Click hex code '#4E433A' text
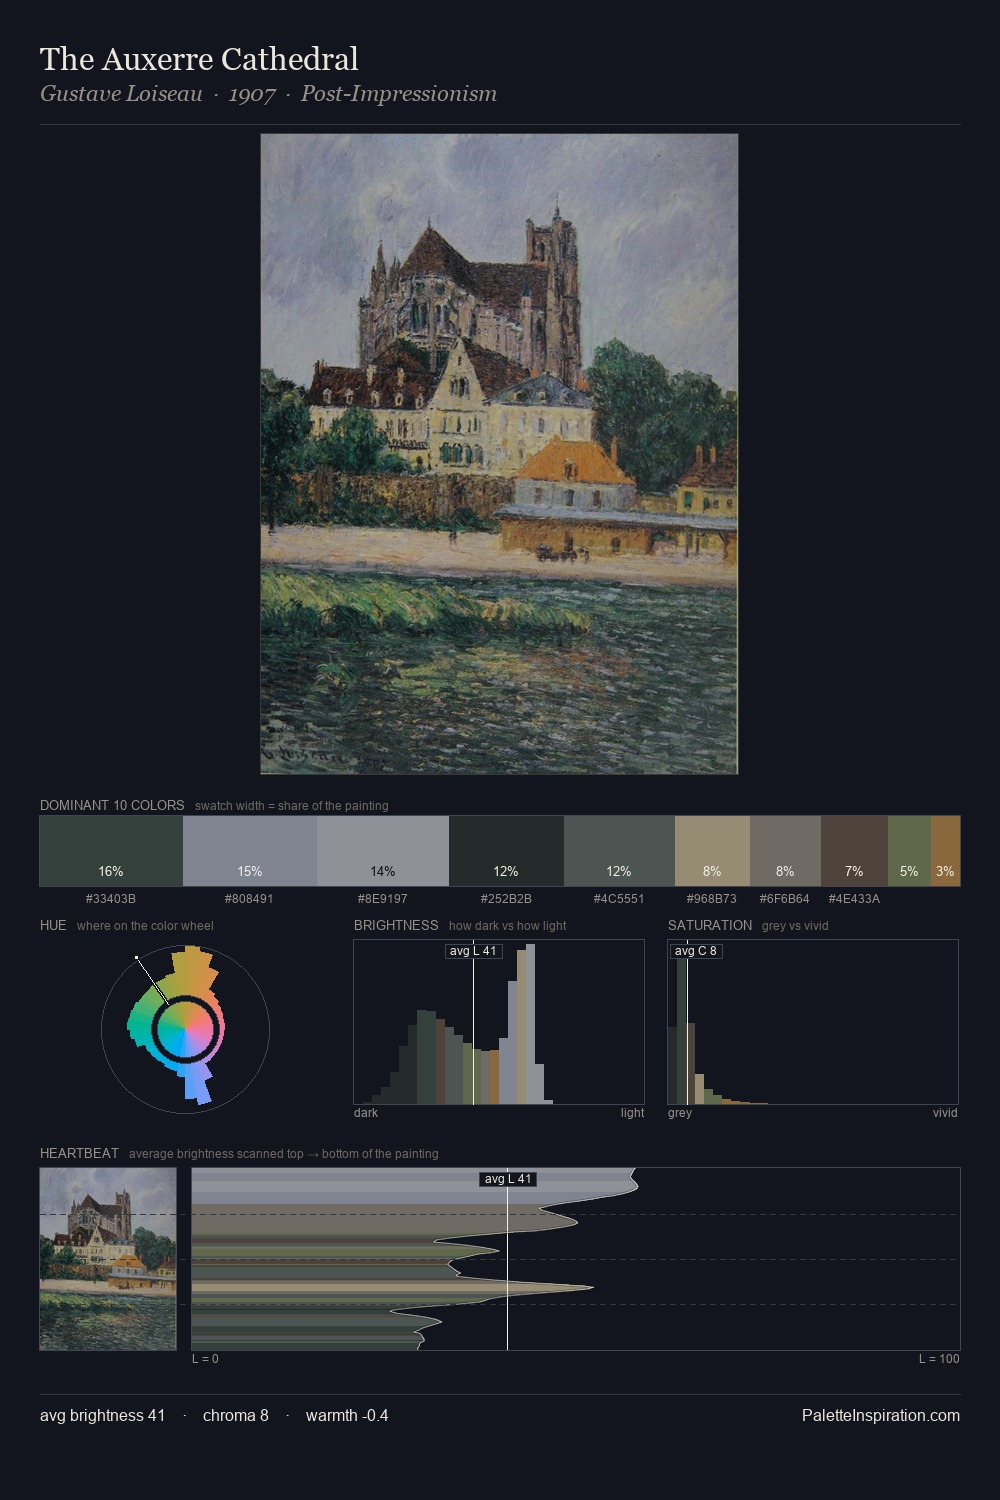This screenshot has height=1500, width=1000. pyautogui.click(x=854, y=899)
